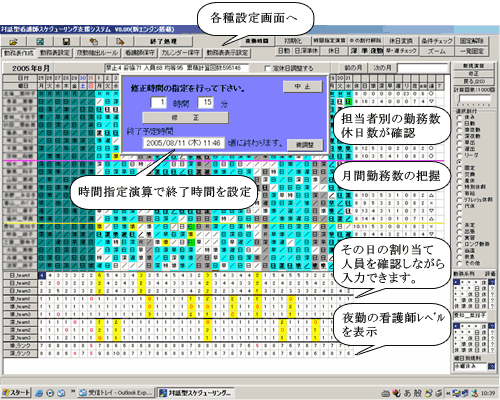The width and height of the screenshot is (500, 400).
Task: Select the その他 radio button
Action: click(460, 263)
